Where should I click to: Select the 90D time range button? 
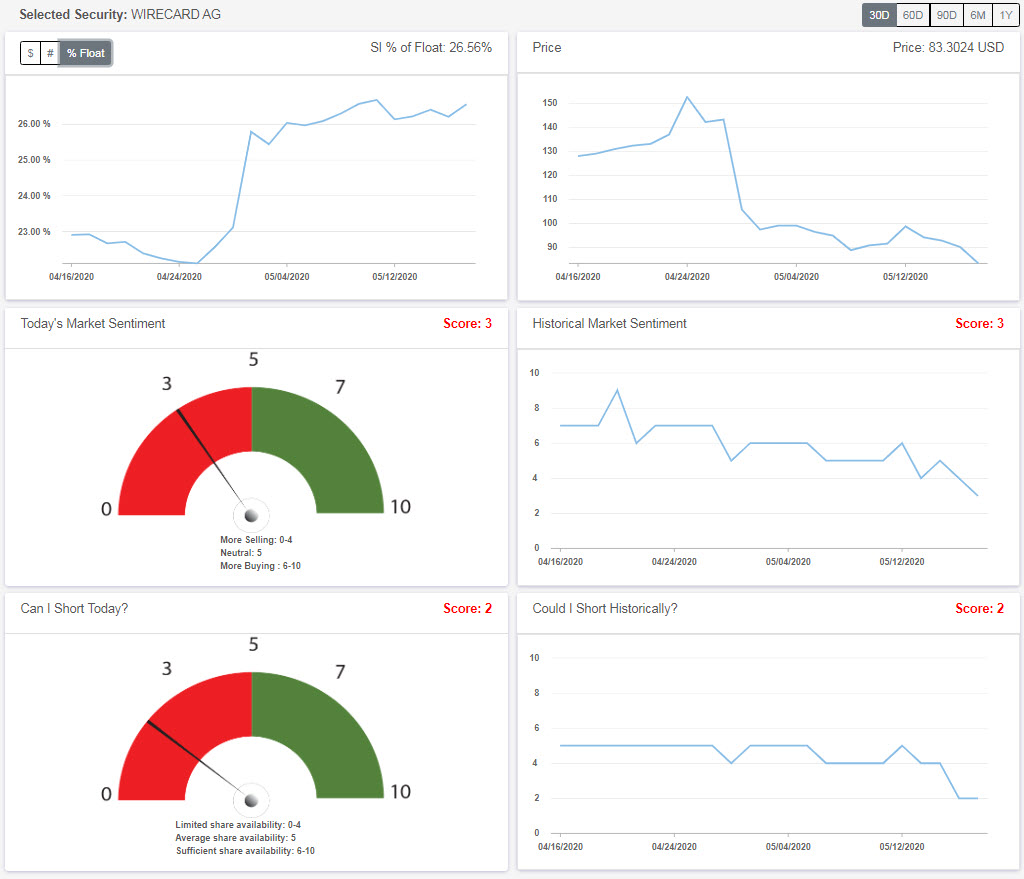946,15
